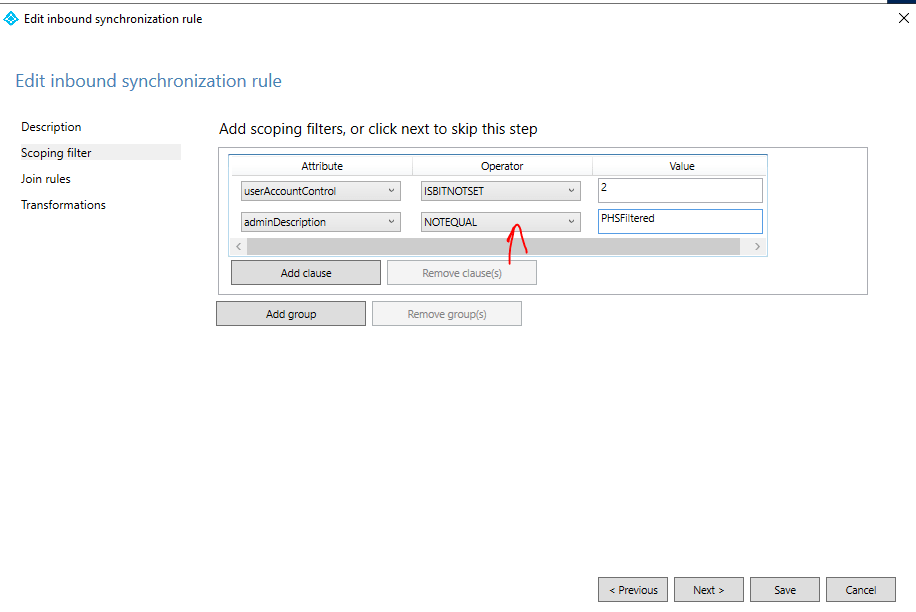Save the synchronization rule
Screen dimensions: 916x612
pos(784,589)
